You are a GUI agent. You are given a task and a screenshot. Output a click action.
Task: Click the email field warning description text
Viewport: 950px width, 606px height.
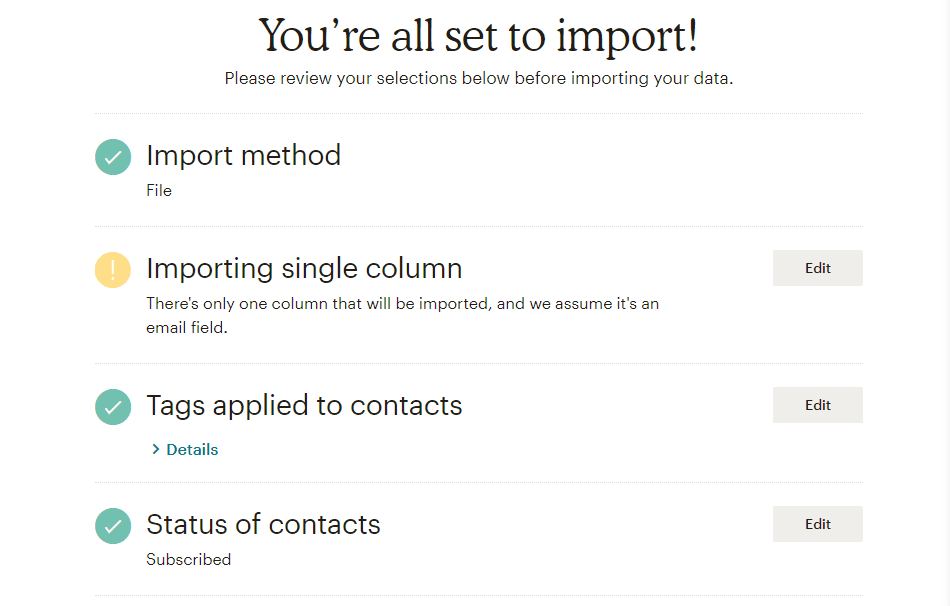coord(403,315)
